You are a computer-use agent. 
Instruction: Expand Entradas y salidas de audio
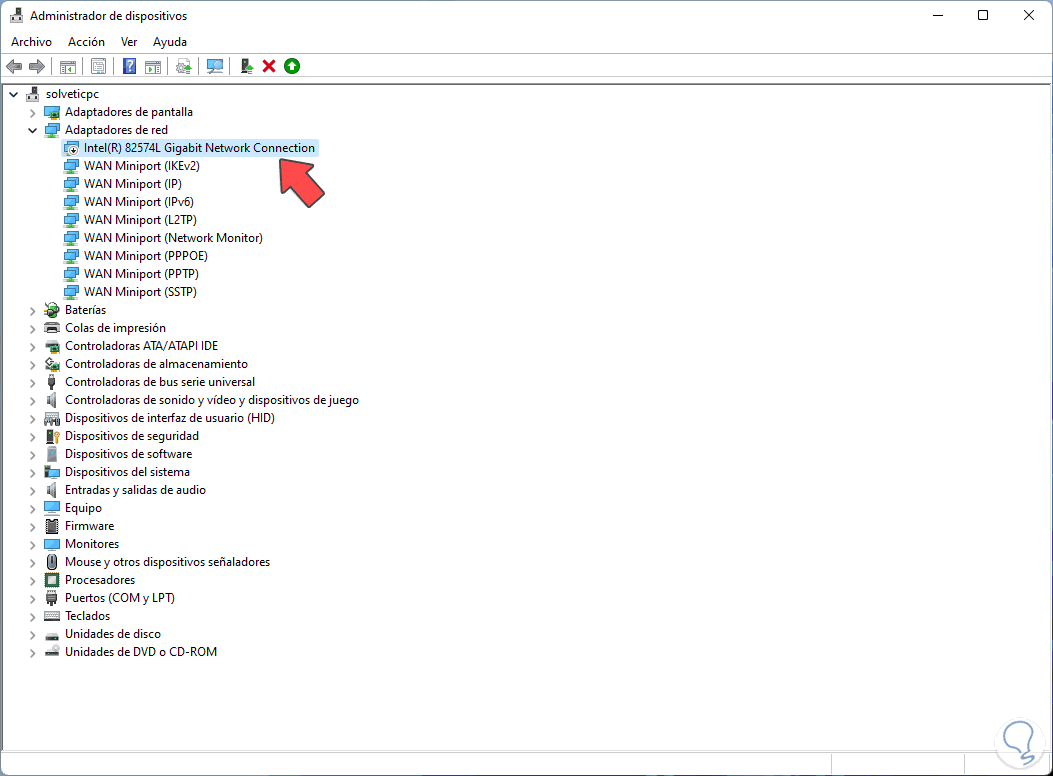click(32, 491)
